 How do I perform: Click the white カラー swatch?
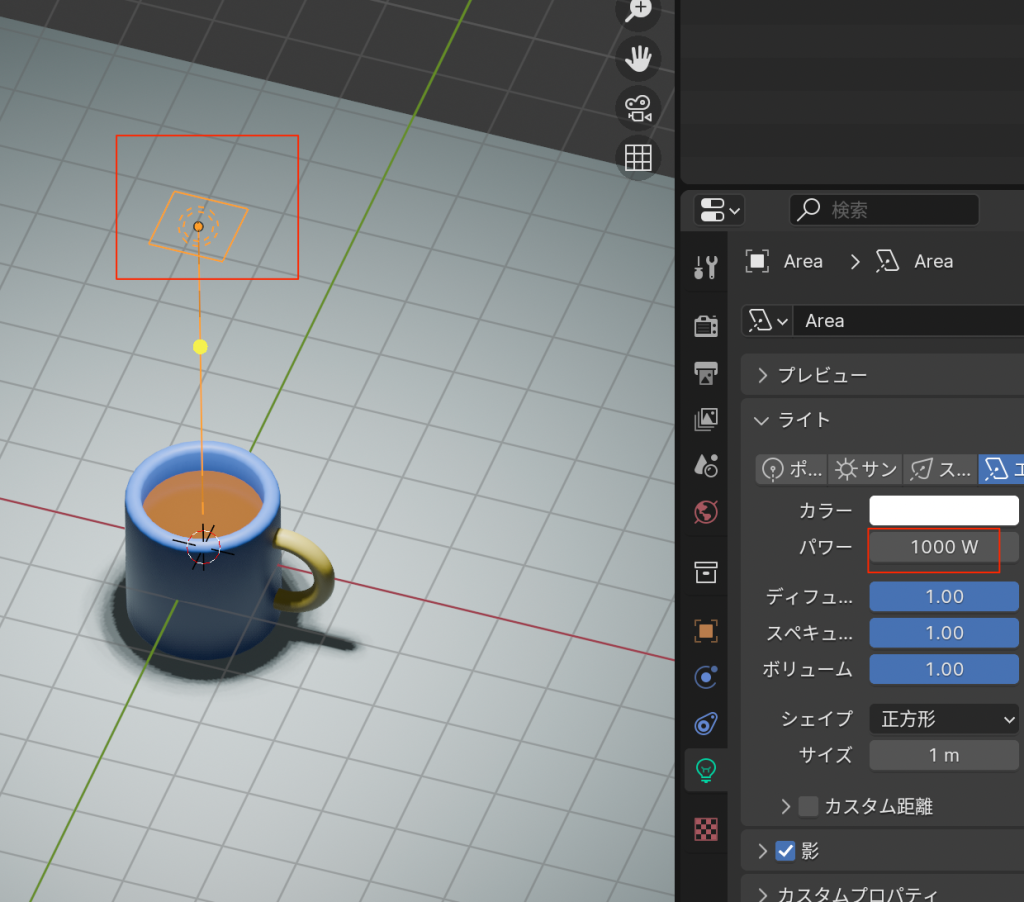[x=943, y=511]
